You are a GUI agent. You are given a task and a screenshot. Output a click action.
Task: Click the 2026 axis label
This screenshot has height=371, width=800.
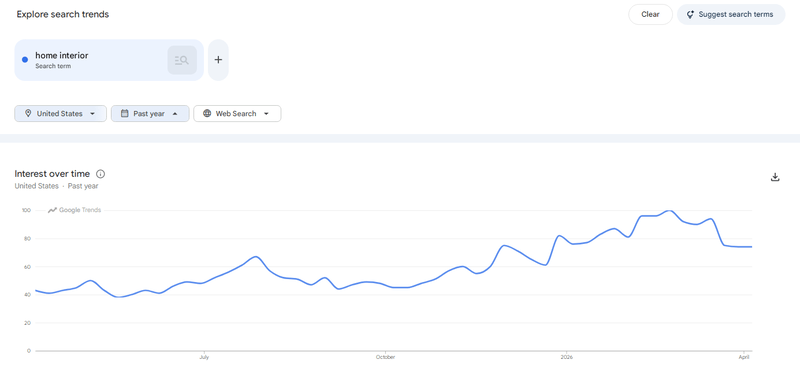pos(566,357)
